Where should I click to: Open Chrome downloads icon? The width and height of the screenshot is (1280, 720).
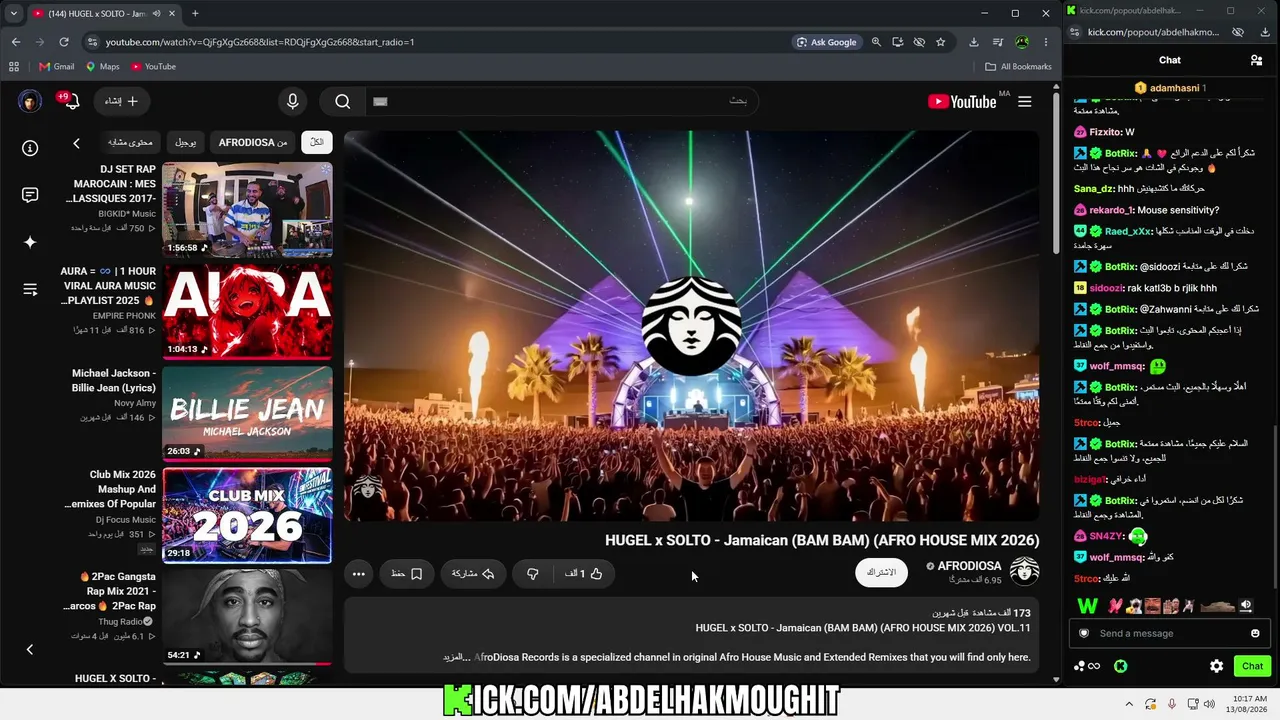click(974, 42)
